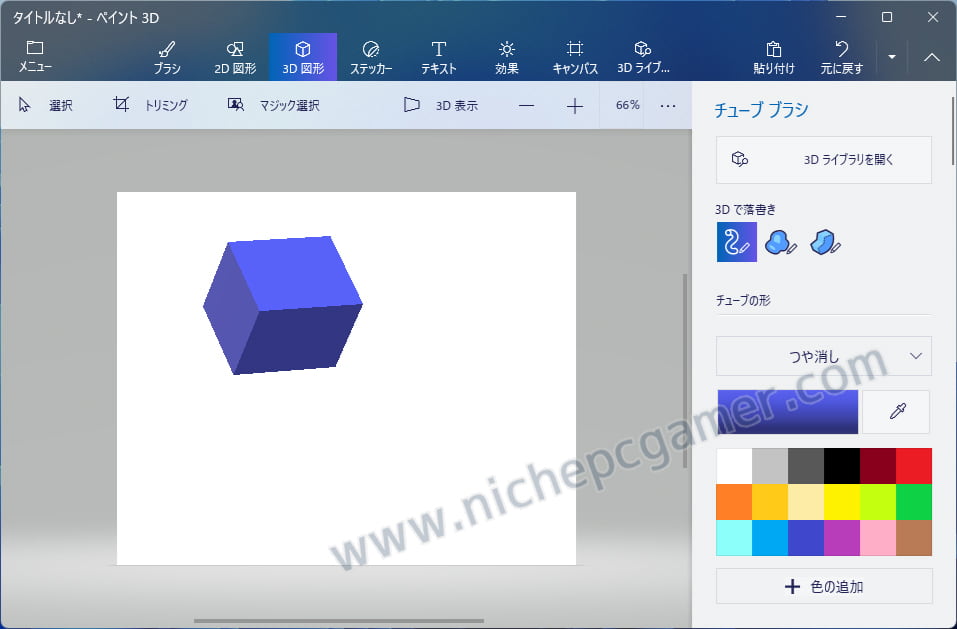Choose the pale yellow color swatch
Screen dimensions: 957x629
coord(806,502)
